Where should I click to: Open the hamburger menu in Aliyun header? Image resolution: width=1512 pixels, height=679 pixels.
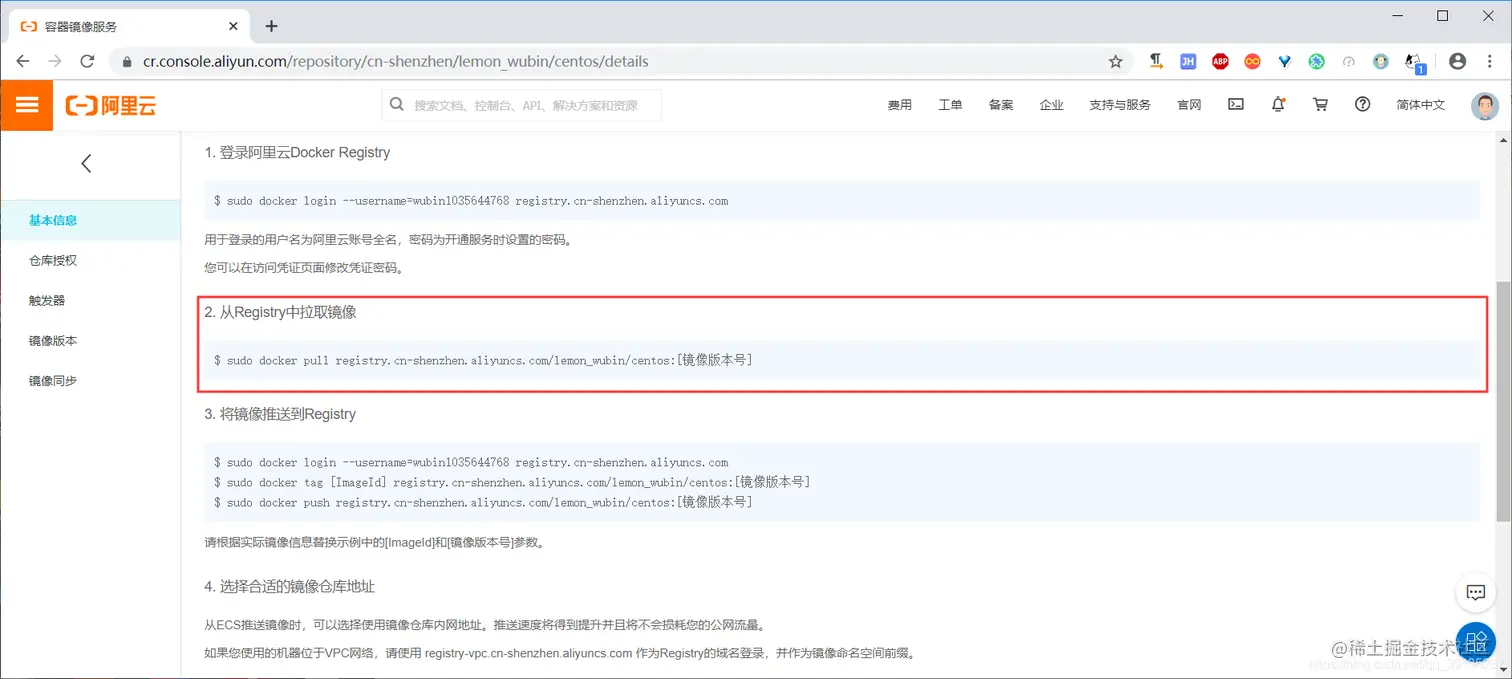click(x=27, y=105)
